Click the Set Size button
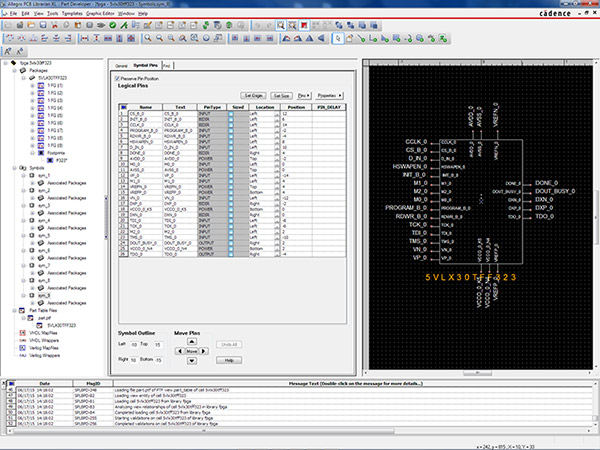 281,95
